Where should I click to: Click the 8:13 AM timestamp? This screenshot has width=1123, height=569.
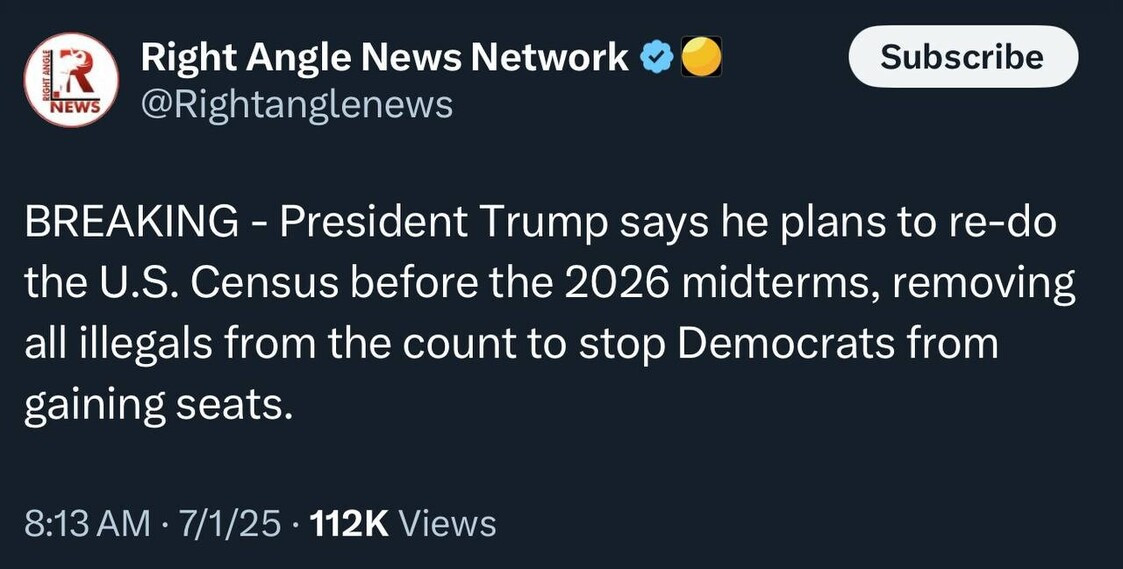(86, 523)
